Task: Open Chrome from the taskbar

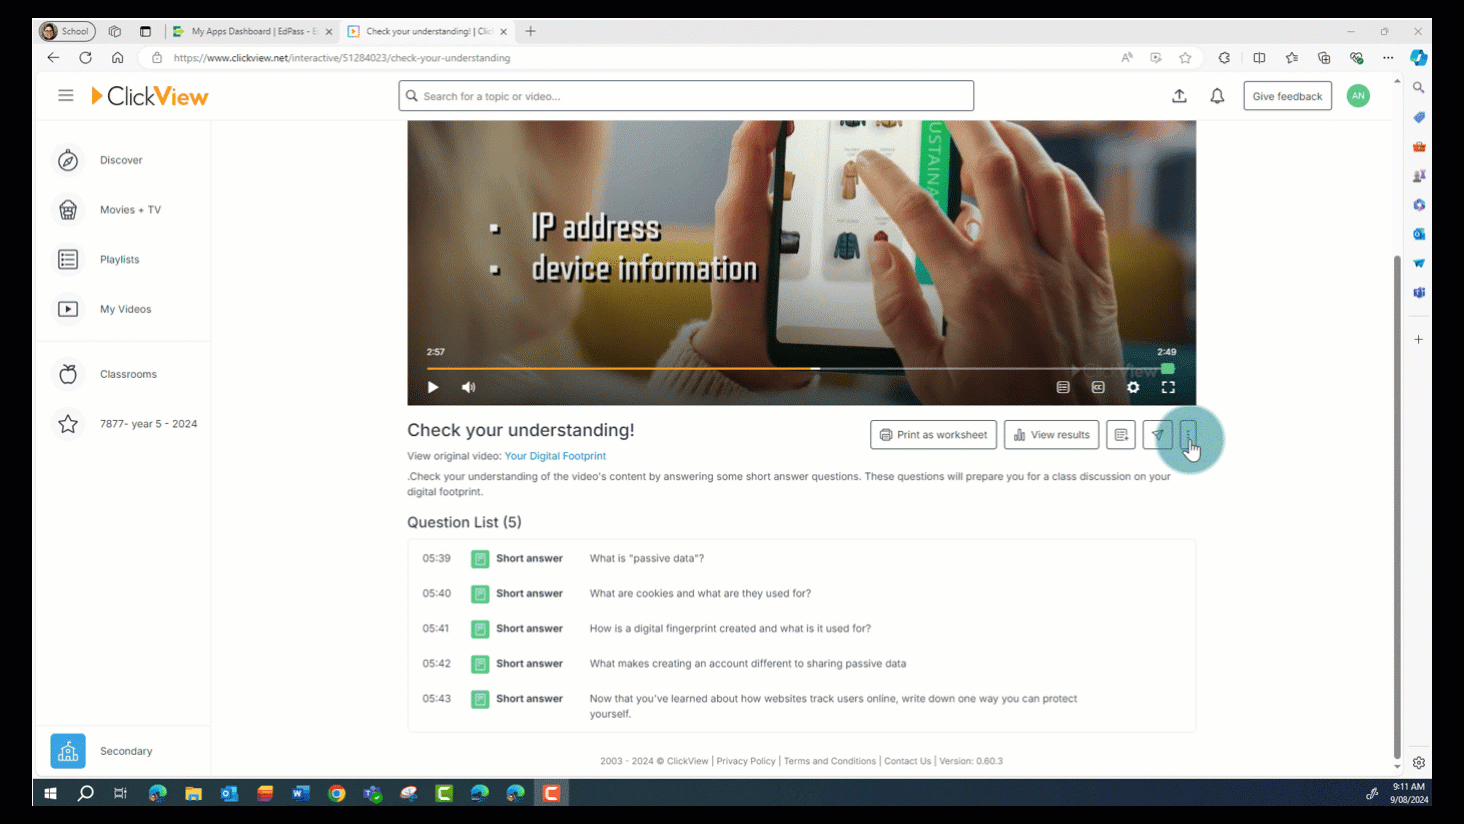Action: pos(337,793)
